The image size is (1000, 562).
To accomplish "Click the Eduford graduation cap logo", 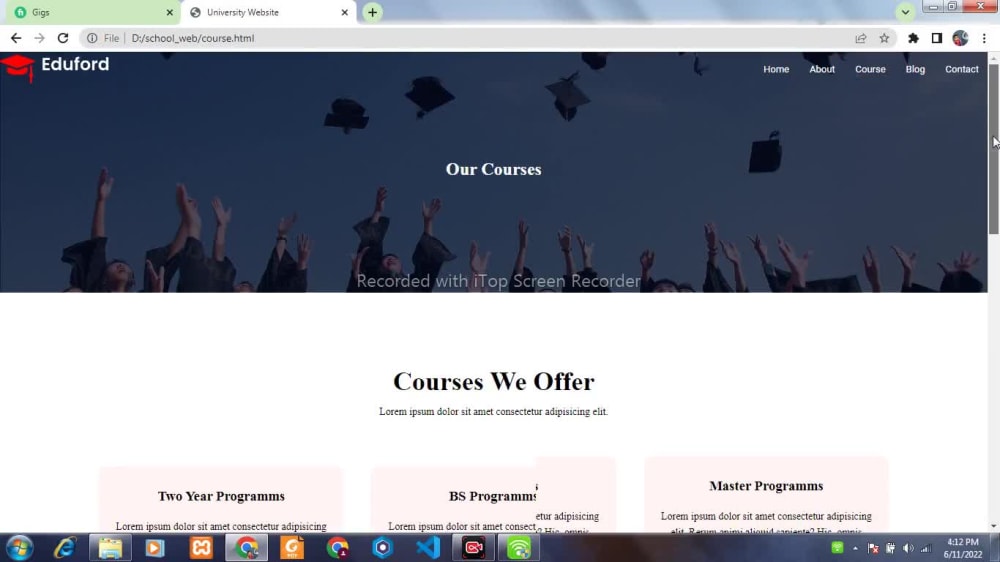I will coord(17,68).
